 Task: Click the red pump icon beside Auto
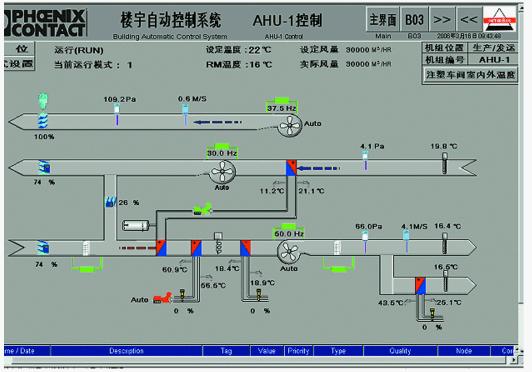[x=162, y=298]
